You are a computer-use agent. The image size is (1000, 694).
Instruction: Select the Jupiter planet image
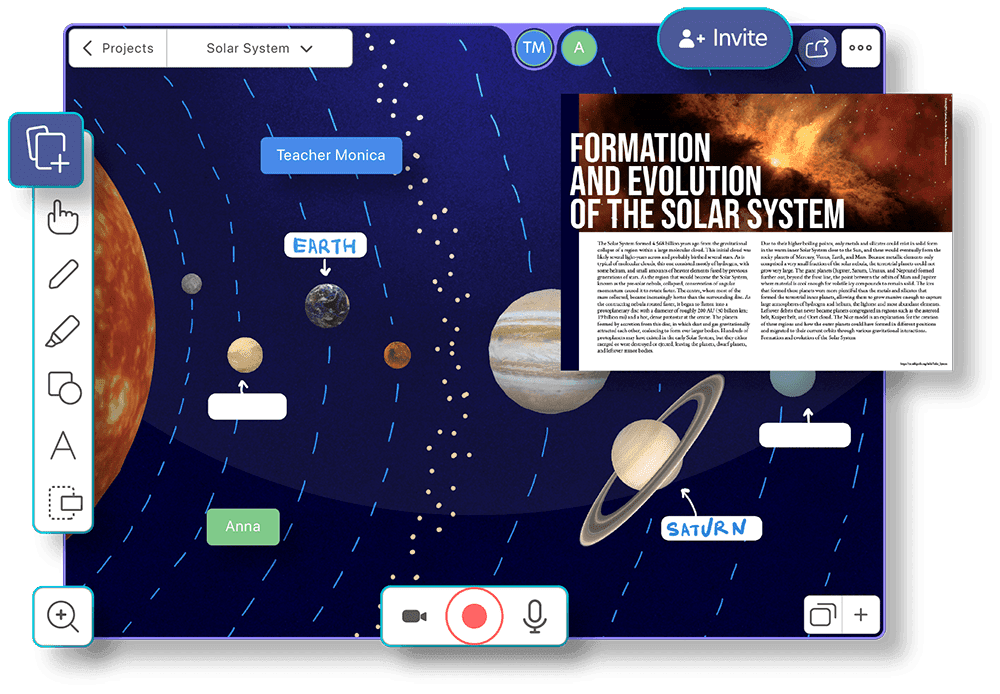point(542,351)
